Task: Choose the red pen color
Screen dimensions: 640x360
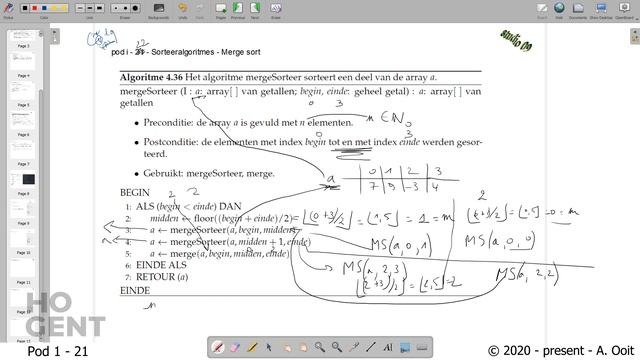Action: click(x=35, y=8)
